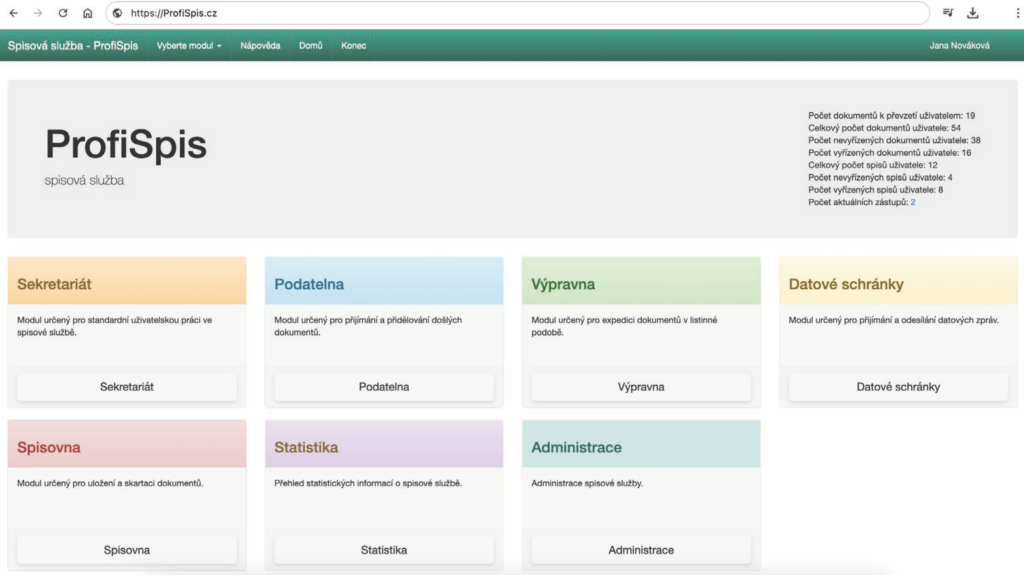Click Podatelna description about přijímání došlých dokumentů

pos(368,326)
